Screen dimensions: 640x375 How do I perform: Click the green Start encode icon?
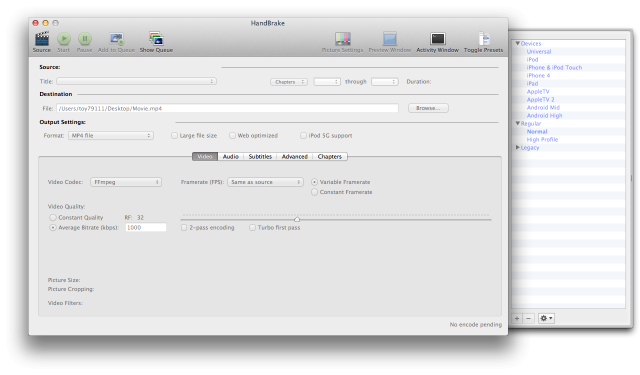[x=64, y=39]
